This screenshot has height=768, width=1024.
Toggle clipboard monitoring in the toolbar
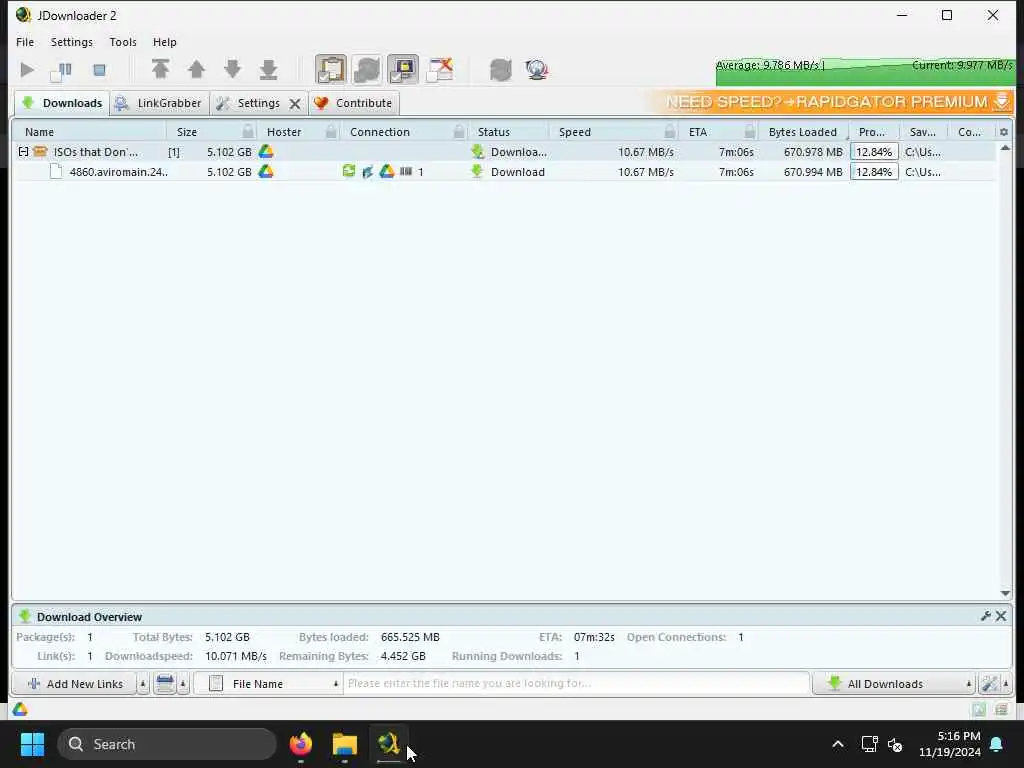pyautogui.click(x=331, y=69)
